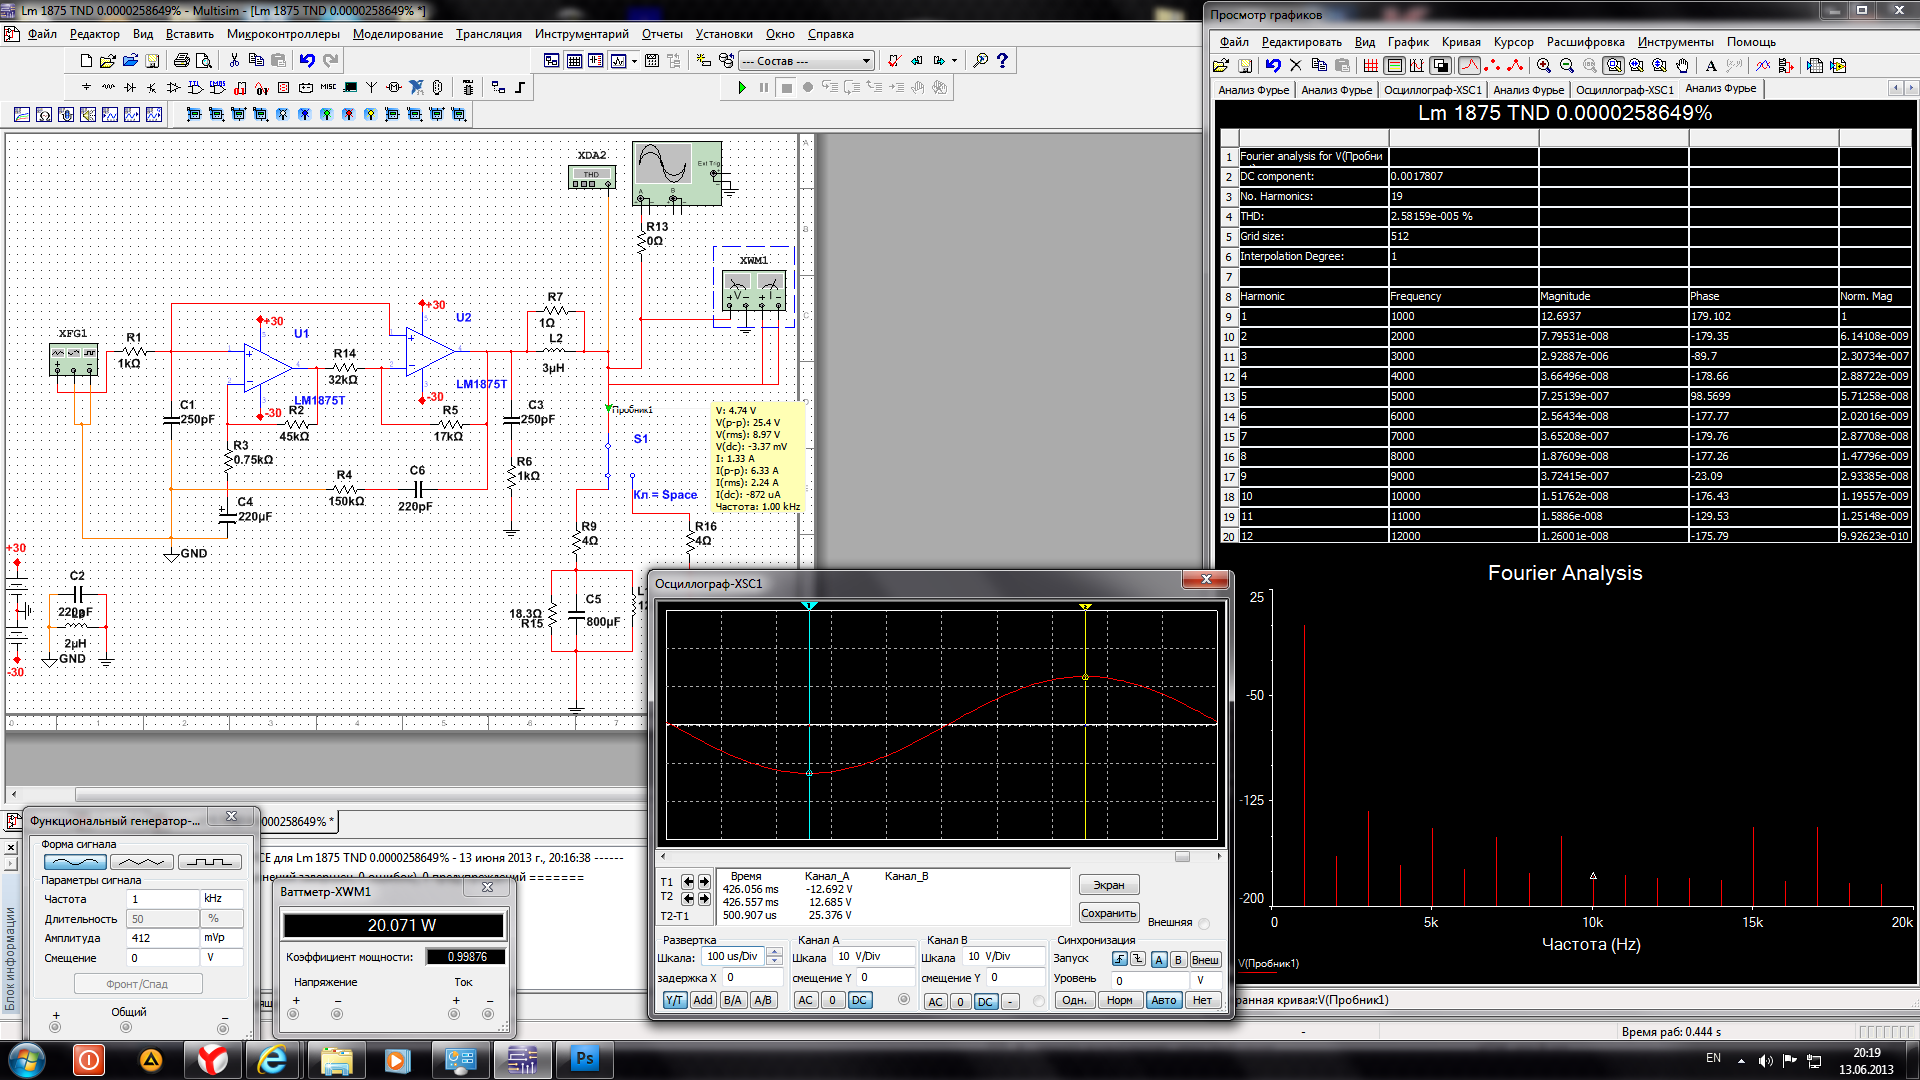Toggle cursors in Grapher toolbar

click(x=1417, y=66)
